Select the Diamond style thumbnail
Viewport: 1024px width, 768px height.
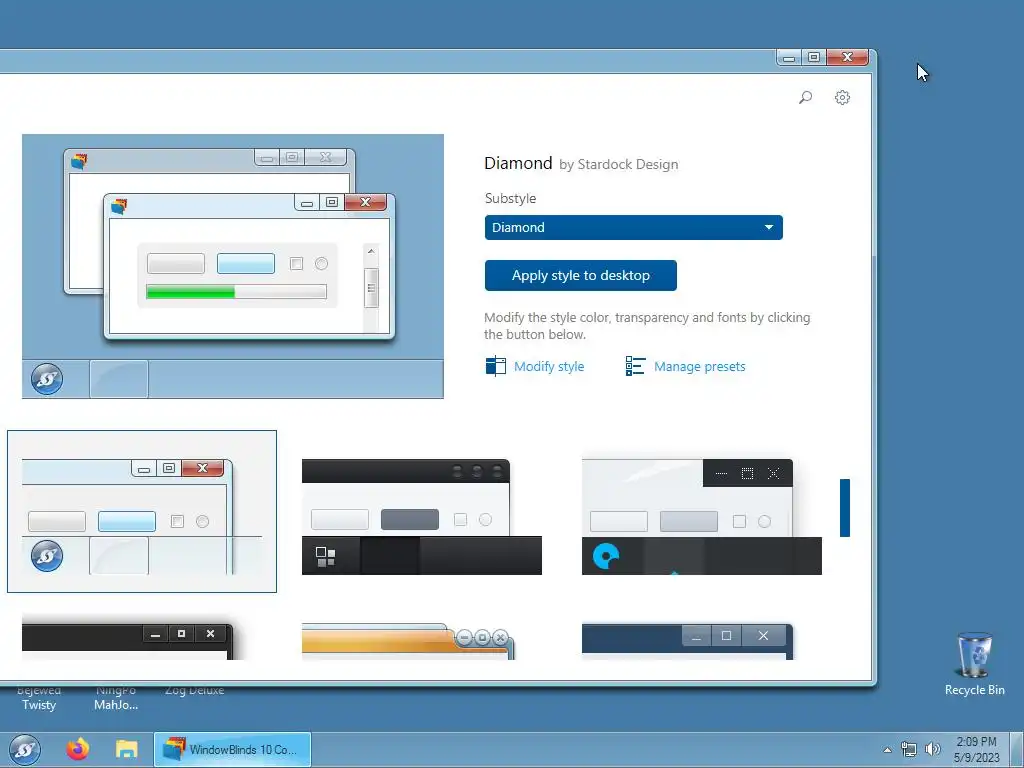(x=142, y=511)
